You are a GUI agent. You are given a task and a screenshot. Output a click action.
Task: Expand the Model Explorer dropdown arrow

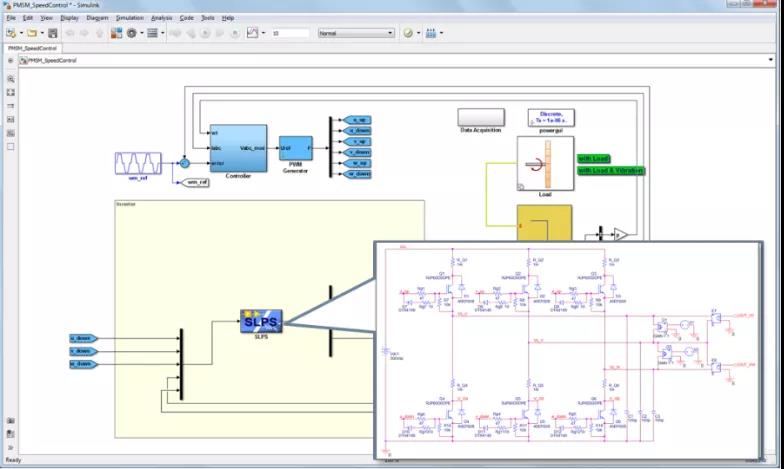(x=162, y=34)
